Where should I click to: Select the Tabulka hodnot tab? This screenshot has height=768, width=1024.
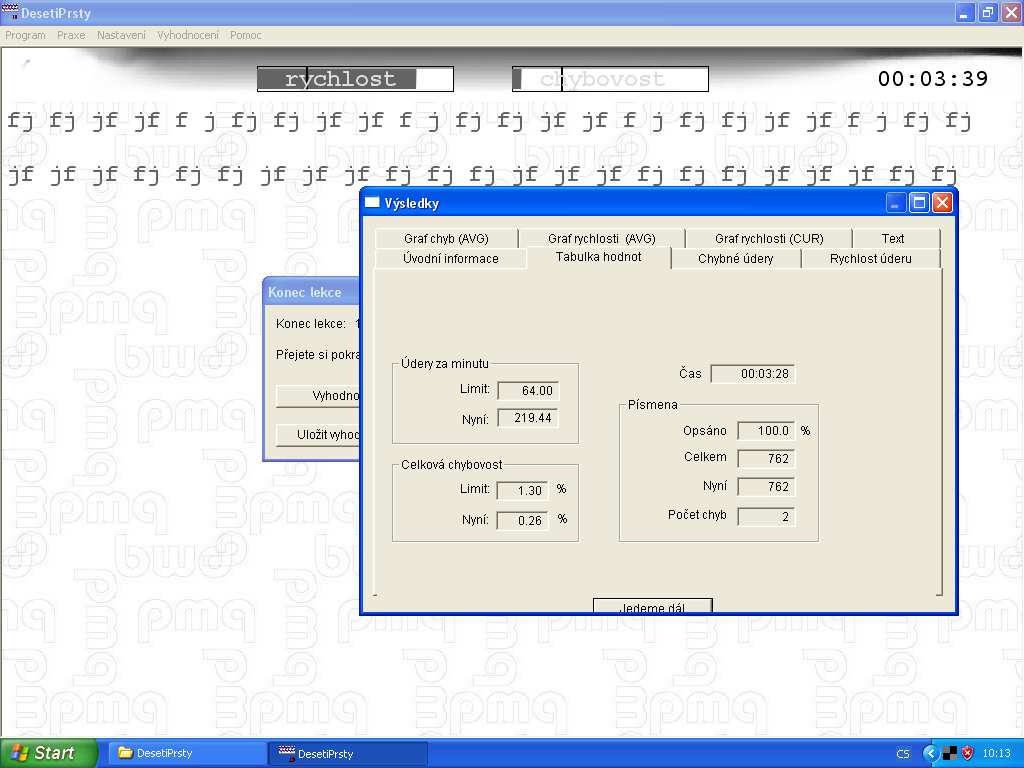pyautogui.click(x=598, y=257)
